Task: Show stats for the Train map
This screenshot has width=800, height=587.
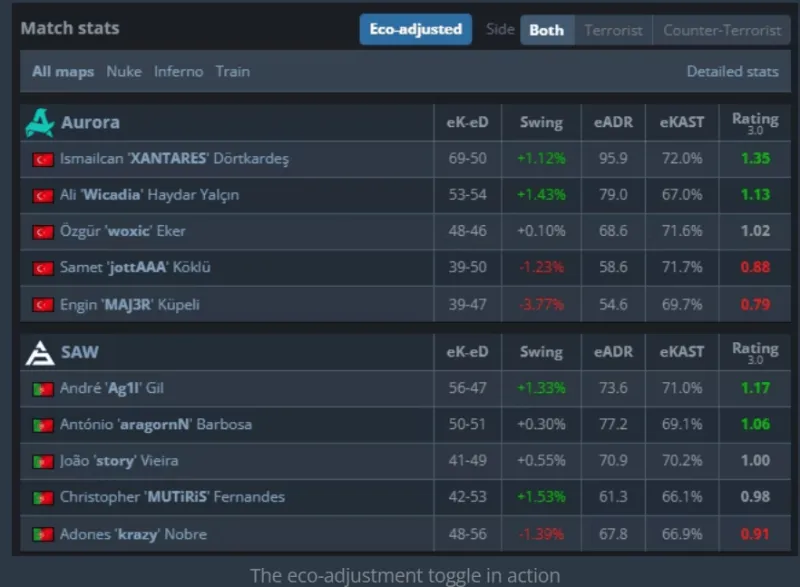Action: tap(232, 72)
